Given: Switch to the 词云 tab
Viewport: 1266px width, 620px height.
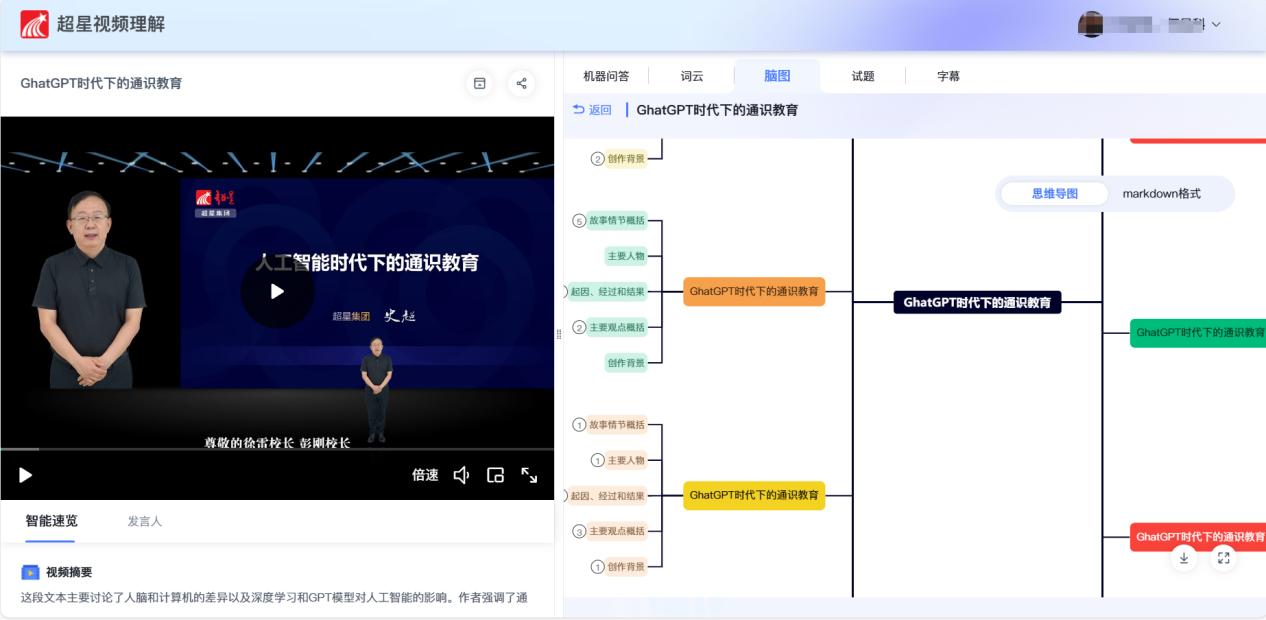Looking at the screenshot, I should coord(692,76).
